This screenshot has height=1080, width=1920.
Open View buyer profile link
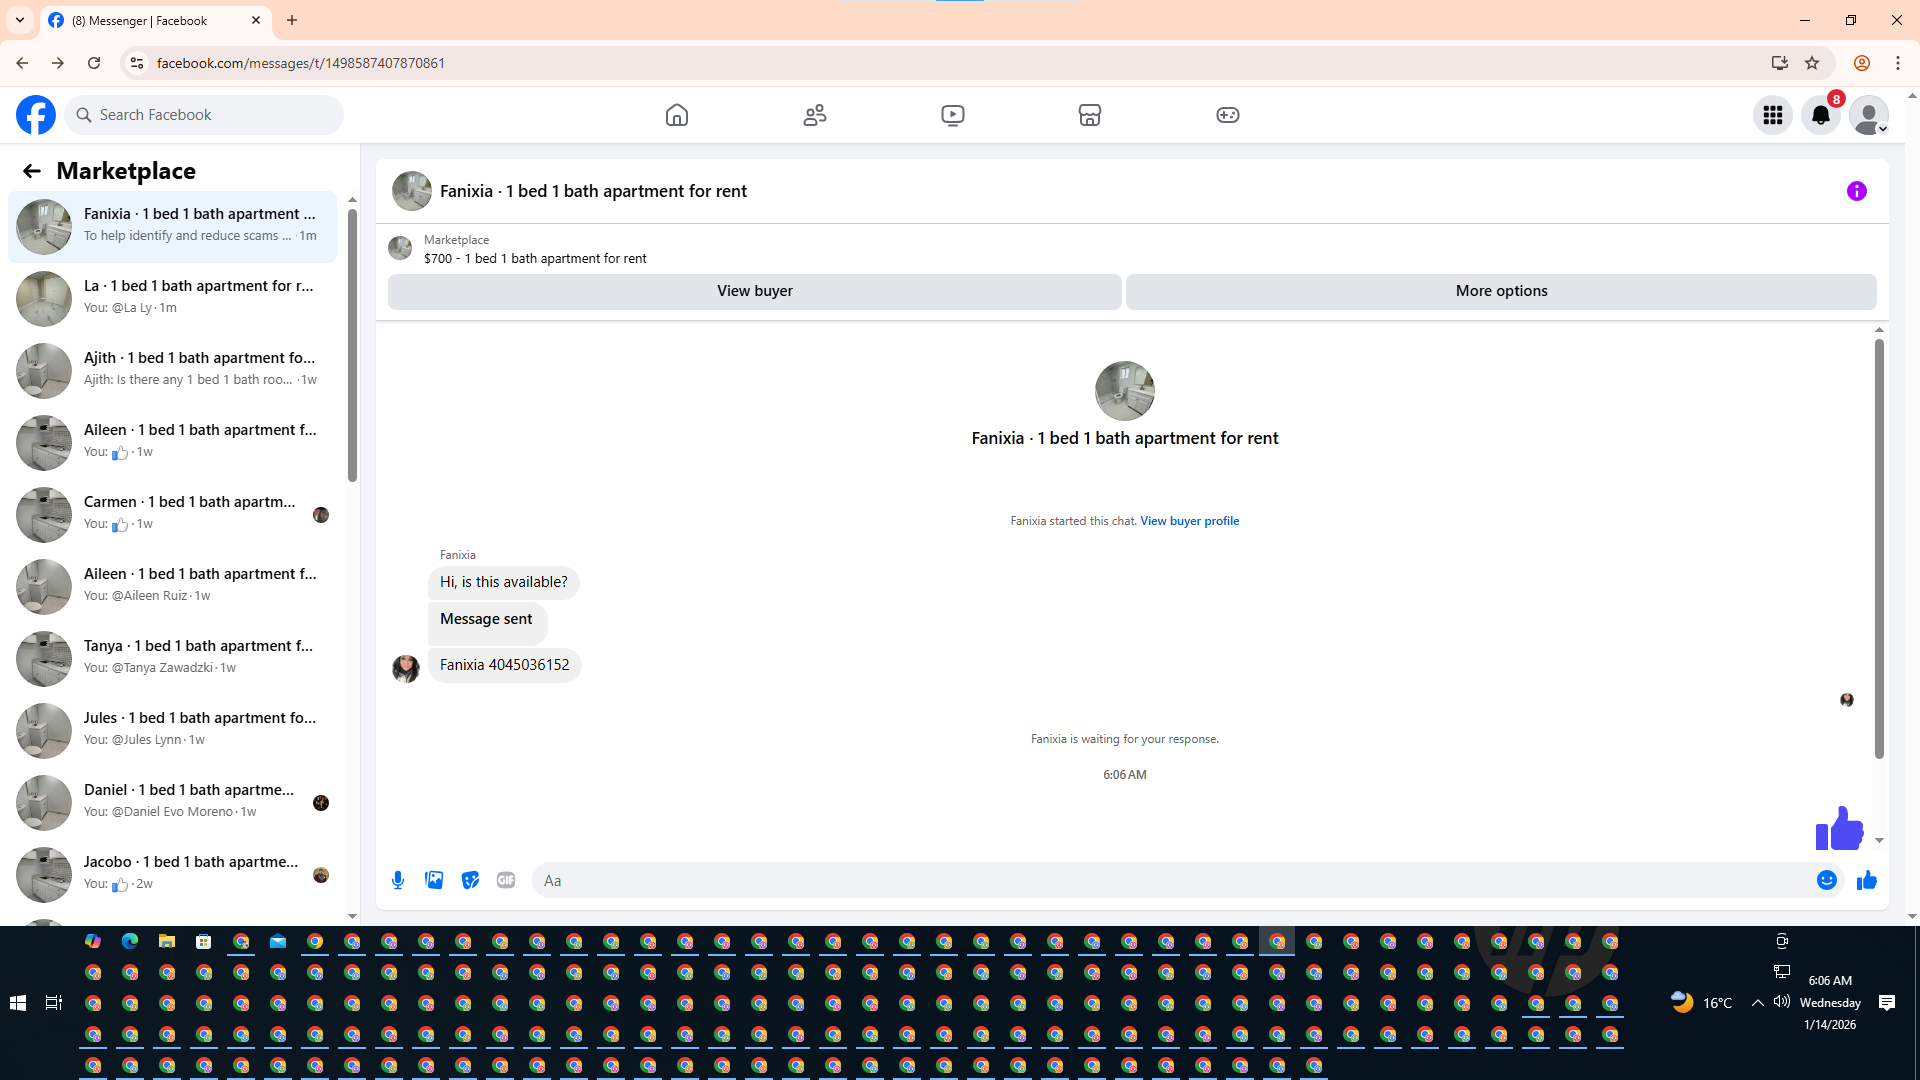click(1189, 521)
